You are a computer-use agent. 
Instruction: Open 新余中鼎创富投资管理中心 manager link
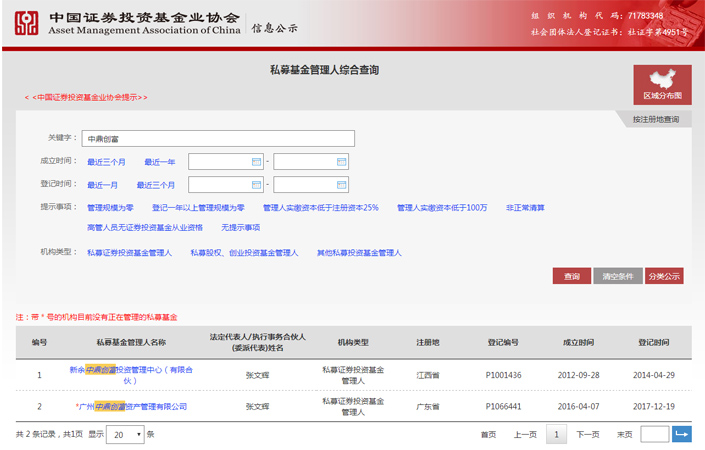click(x=131, y=375)
